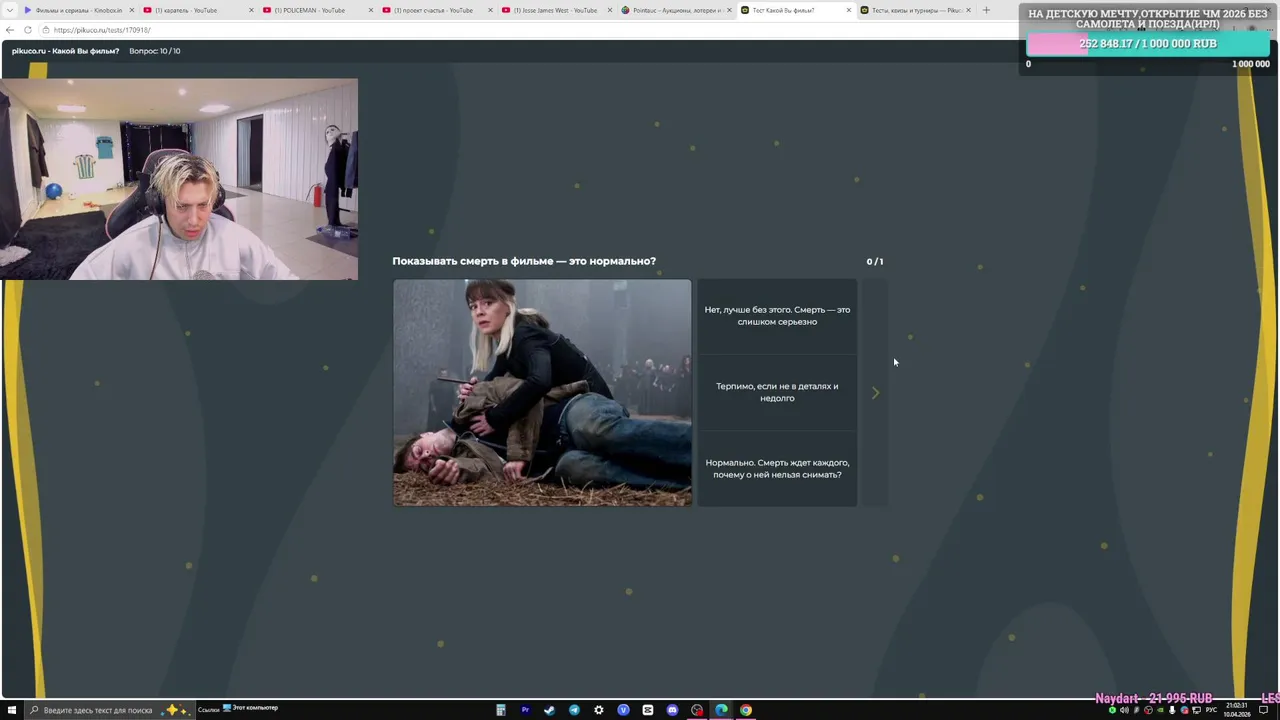
Task: Select answer 'Нет, лучше без этого'
Action: (x=777, y=316)
